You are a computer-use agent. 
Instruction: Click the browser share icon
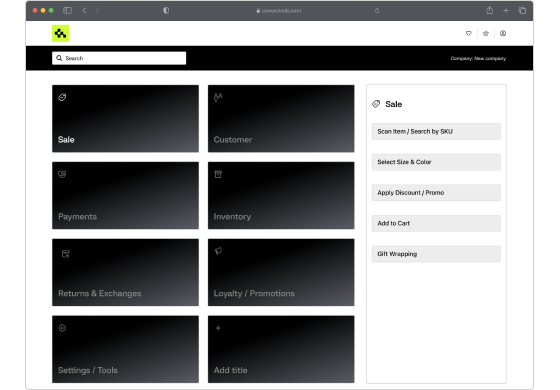pyautogui.click(x=490, y=10)
